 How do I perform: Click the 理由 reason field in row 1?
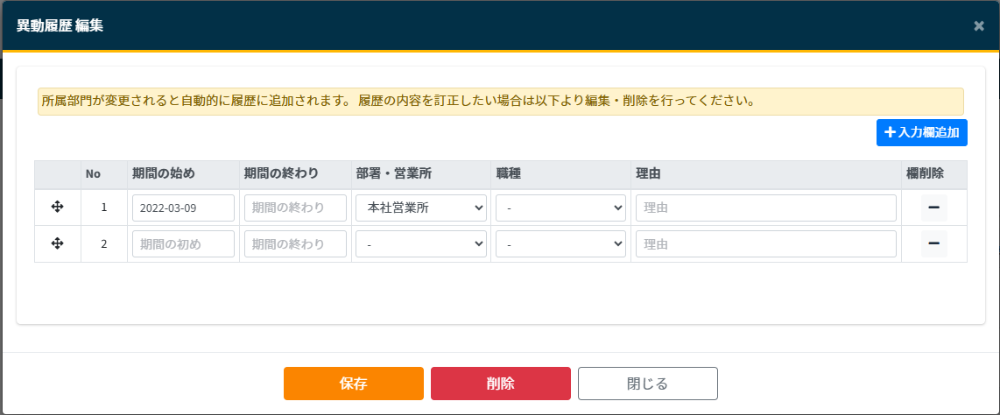765,208
